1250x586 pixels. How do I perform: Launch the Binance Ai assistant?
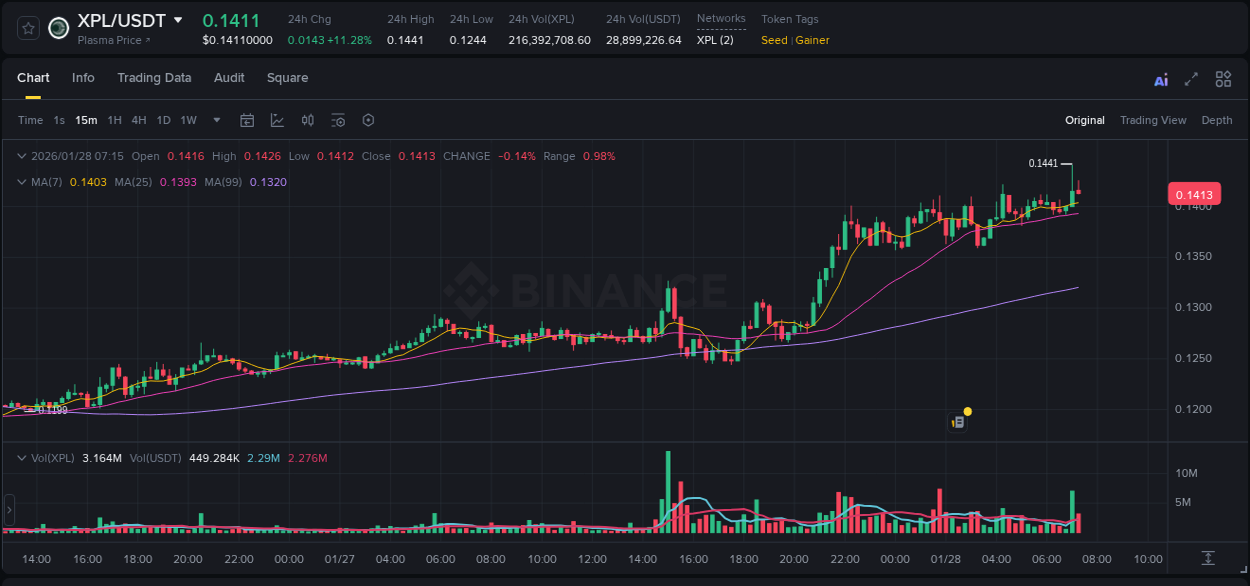(x=1160, y=78)
